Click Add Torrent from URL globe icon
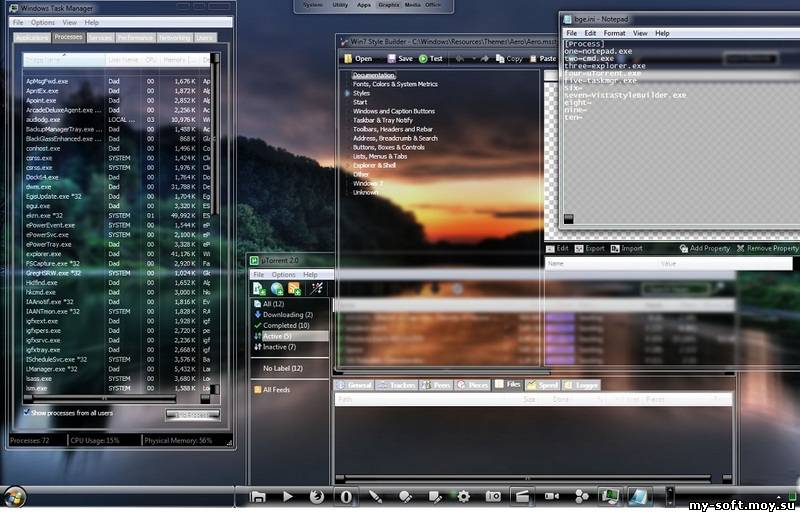 point(277,289)
